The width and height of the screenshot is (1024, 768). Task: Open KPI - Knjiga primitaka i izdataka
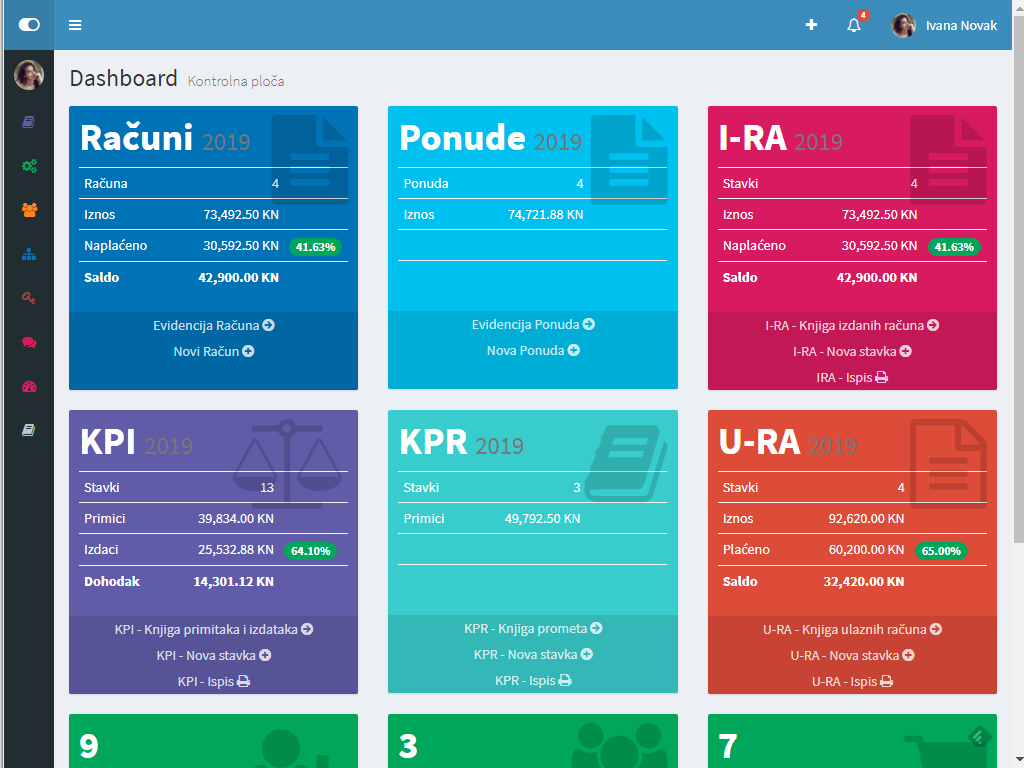pos(213,629)
